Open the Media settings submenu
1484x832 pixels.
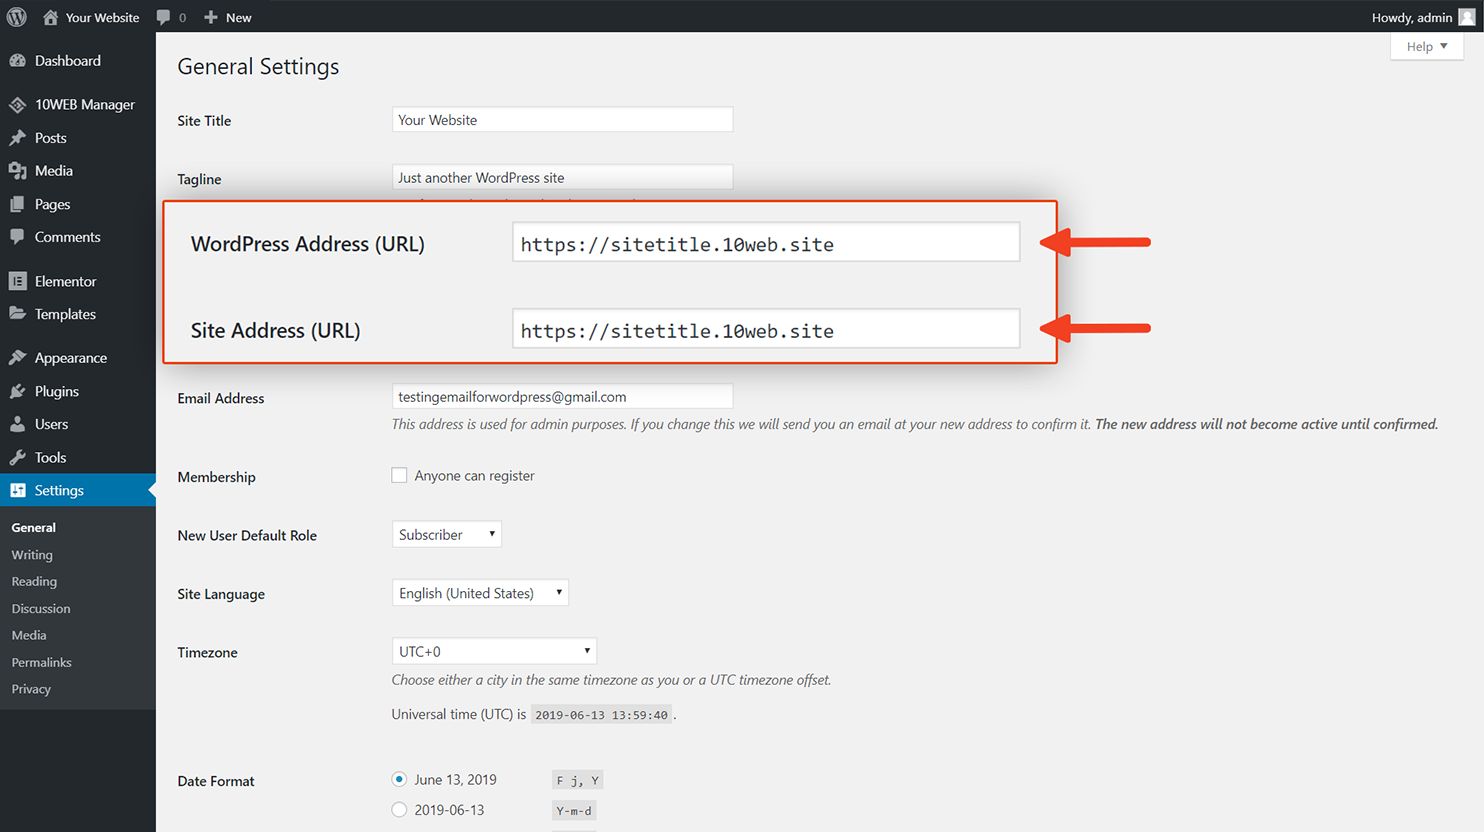coord(29,635)
